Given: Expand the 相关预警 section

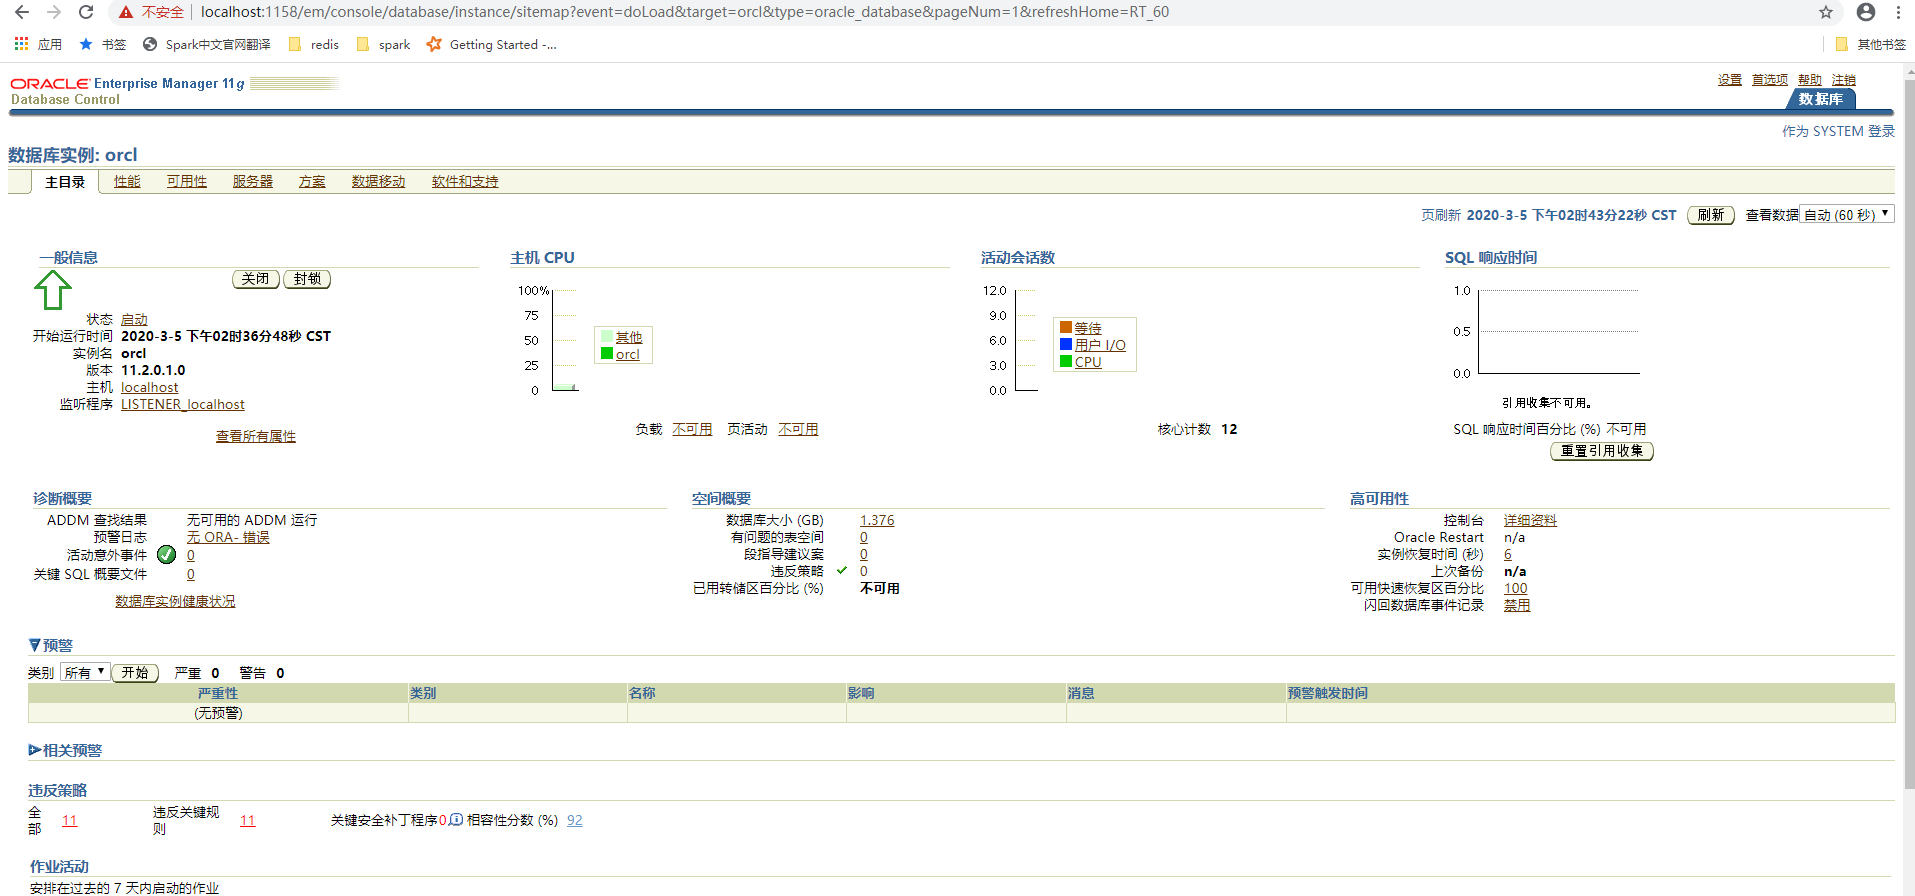Looking at the screenshot, I should point(35,750).
